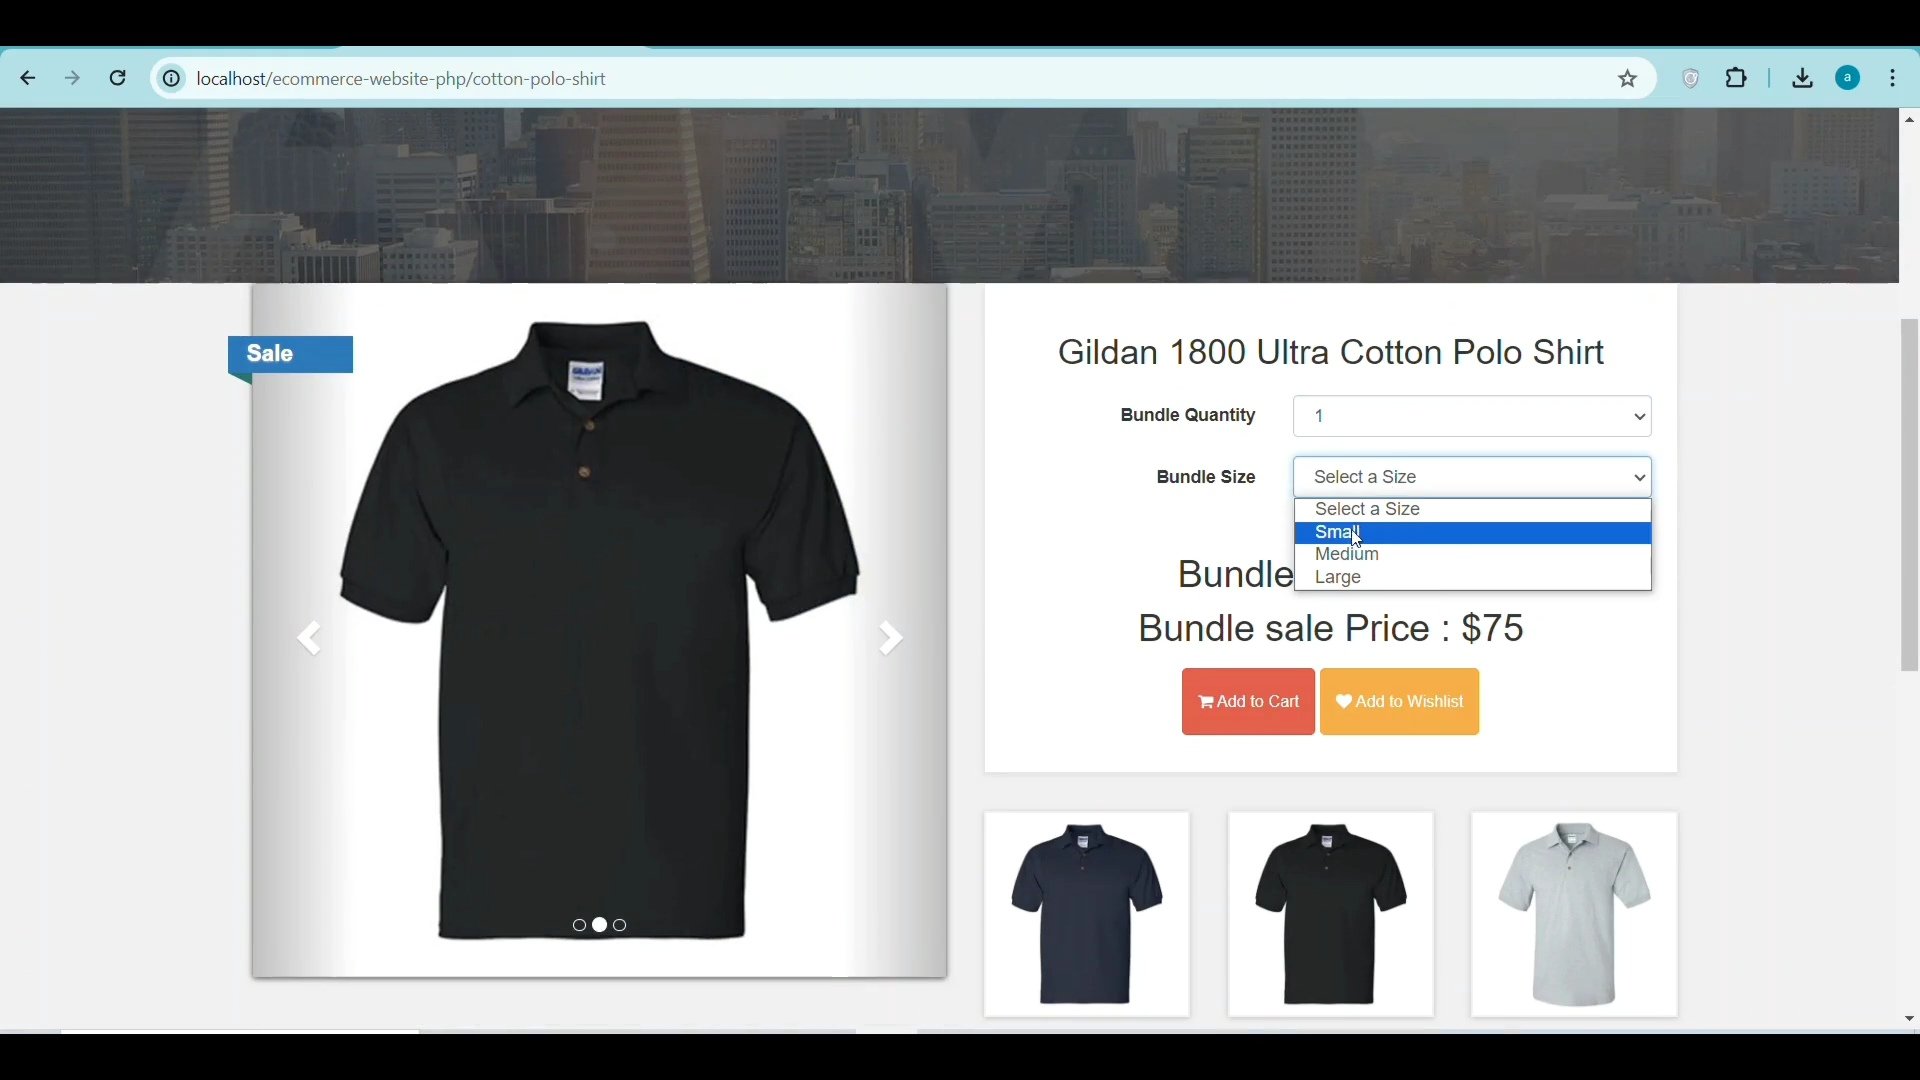Click the address bar URL

[x=402, y=78]
